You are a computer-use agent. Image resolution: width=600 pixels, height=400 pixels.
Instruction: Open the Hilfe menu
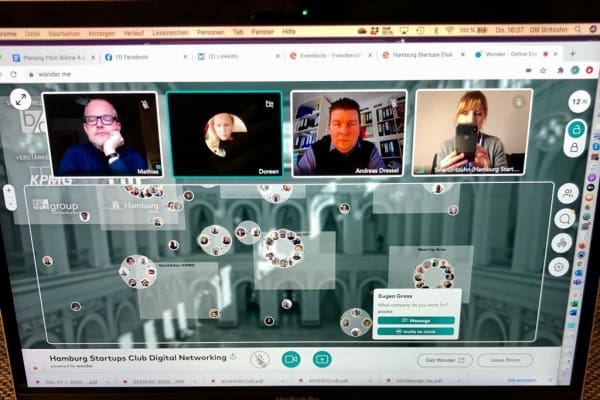tap(289, 32)
